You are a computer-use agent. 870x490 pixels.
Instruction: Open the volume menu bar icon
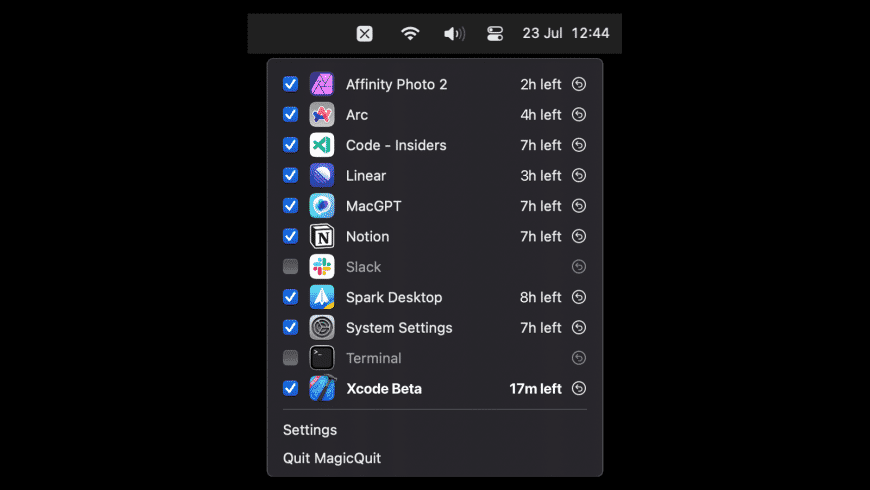(x=454, y=34)
